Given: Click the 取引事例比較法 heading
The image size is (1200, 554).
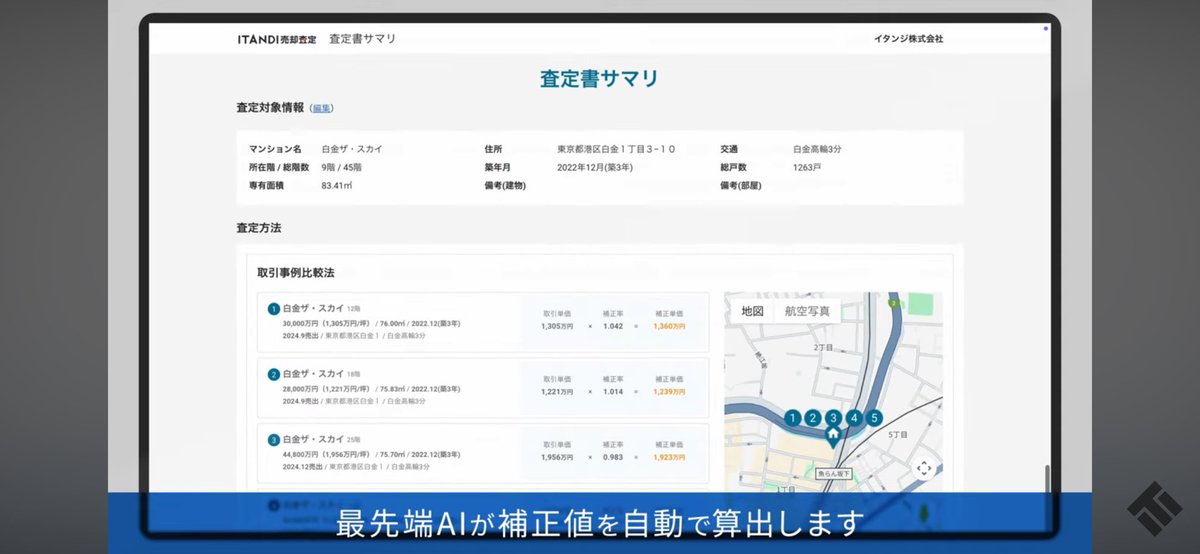Looking at the screenshot, I should (x=295, y=272).
